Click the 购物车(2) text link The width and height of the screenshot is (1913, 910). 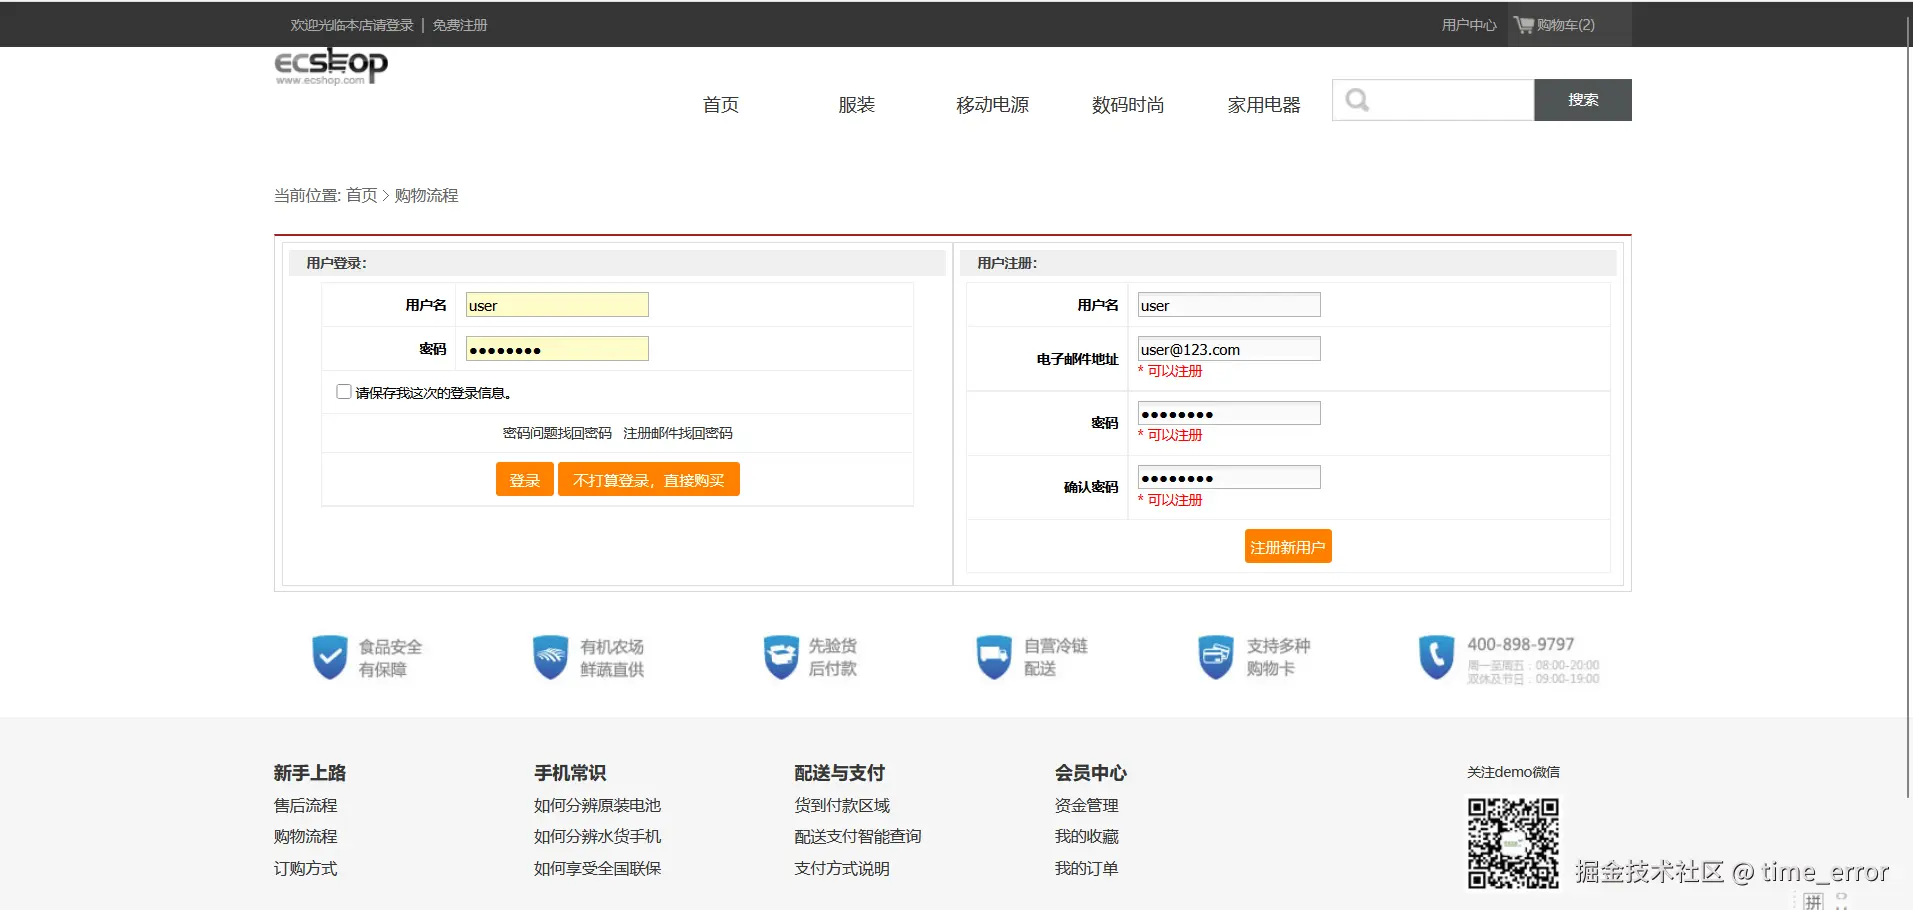(x=1566, y=25)
